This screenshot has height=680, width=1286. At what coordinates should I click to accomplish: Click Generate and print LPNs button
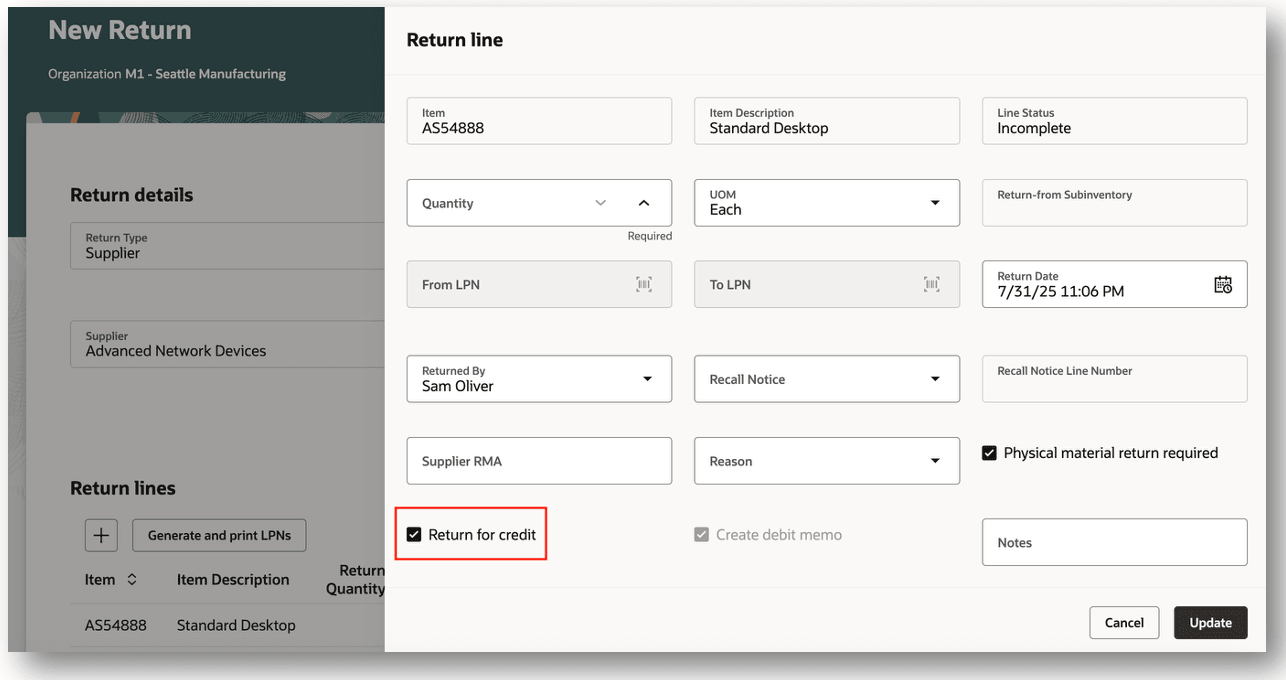click(x=219, y=535)
